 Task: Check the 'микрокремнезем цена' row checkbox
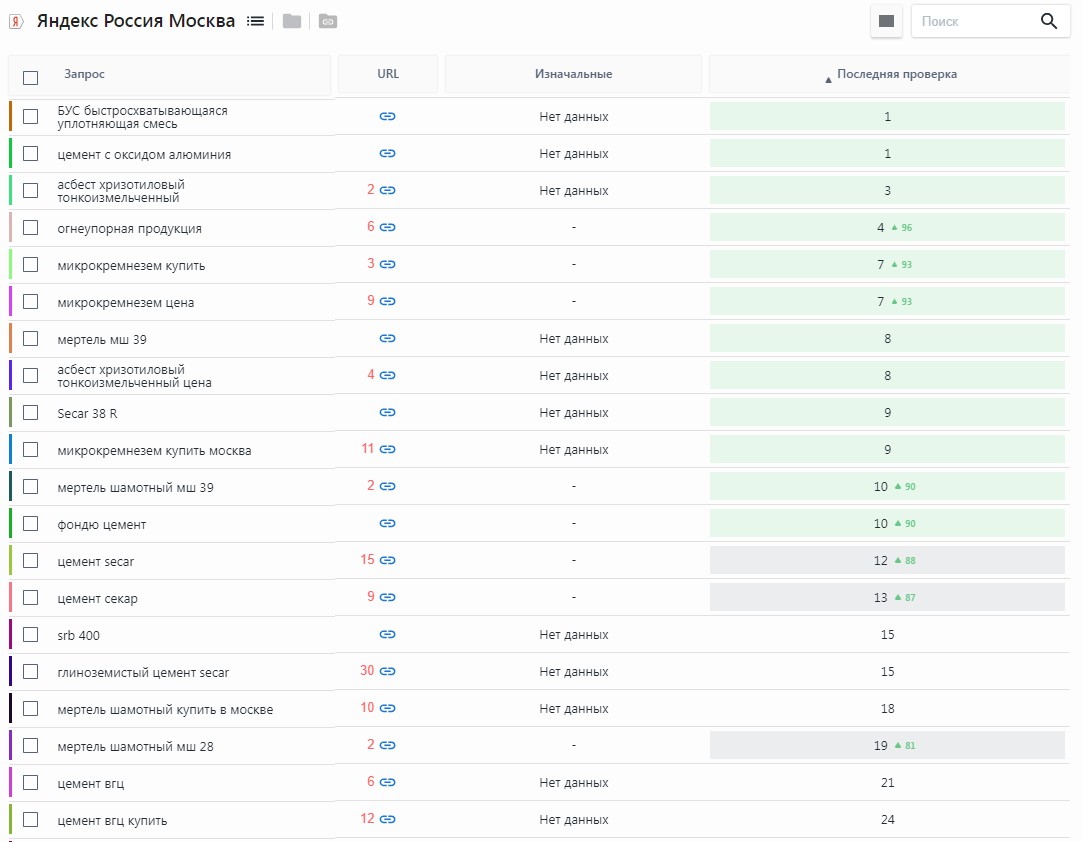31,302
